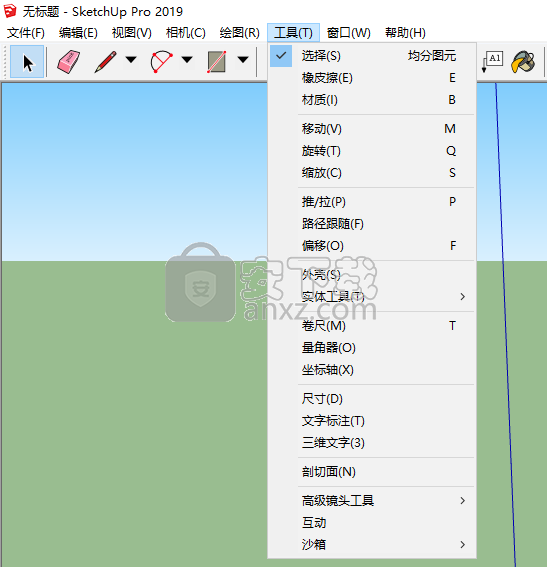
Task: Open the 相机(C) menu
Action: coord(186,33)
